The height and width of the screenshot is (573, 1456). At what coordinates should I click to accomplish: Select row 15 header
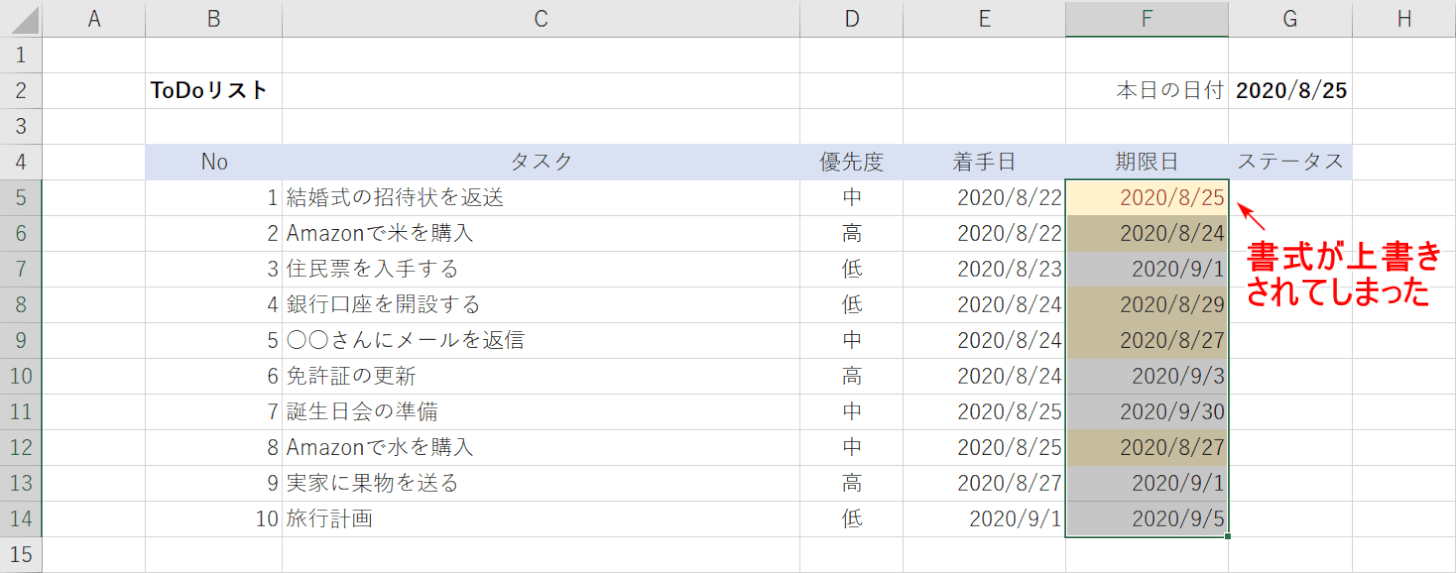21,555
